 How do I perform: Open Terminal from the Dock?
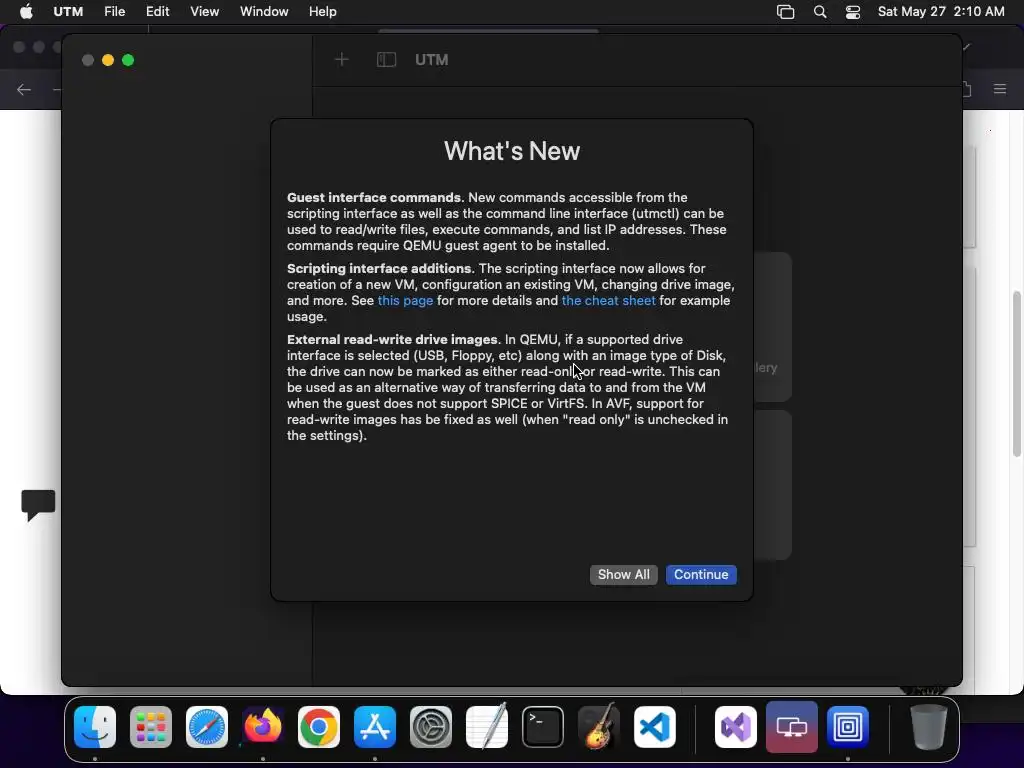(543, 727)
